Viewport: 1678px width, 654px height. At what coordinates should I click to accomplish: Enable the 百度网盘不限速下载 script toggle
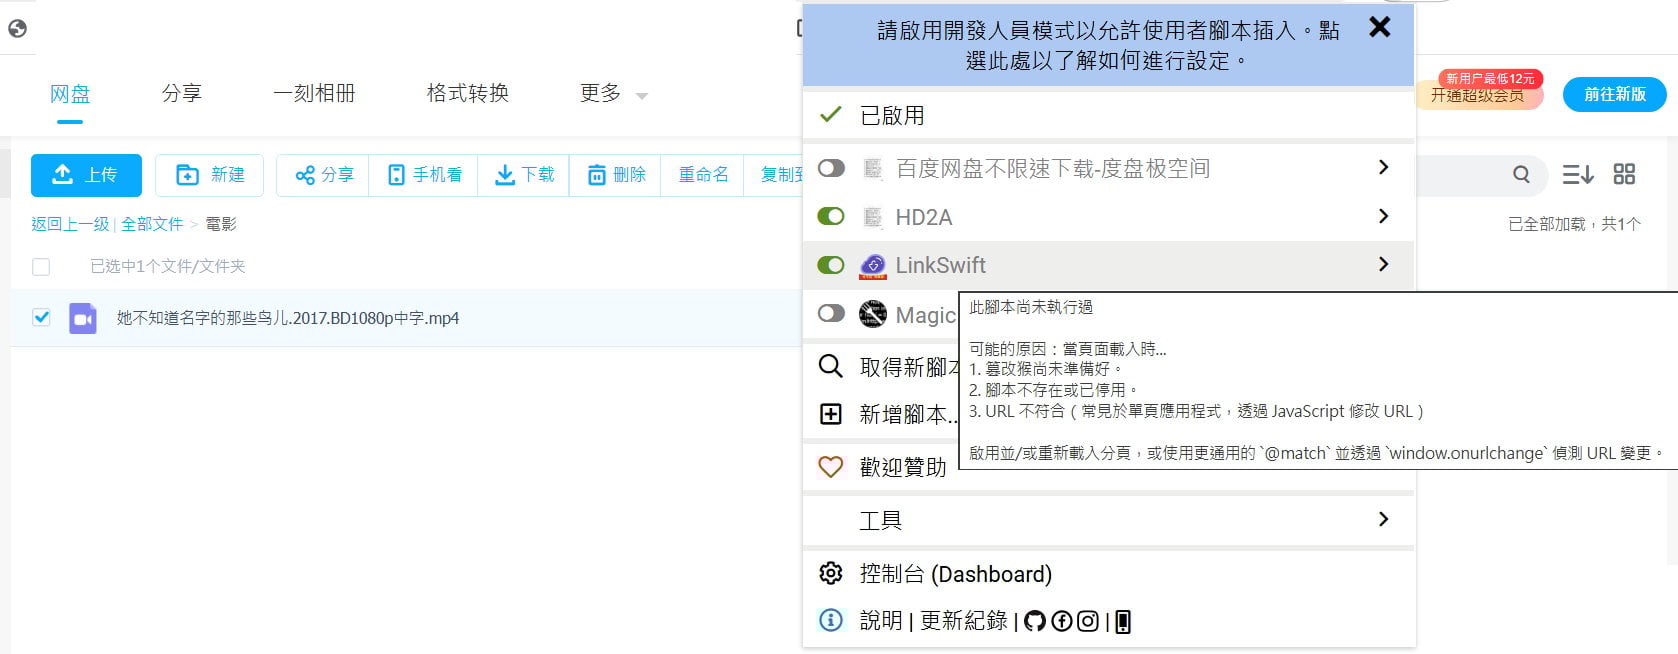(831, 168)
